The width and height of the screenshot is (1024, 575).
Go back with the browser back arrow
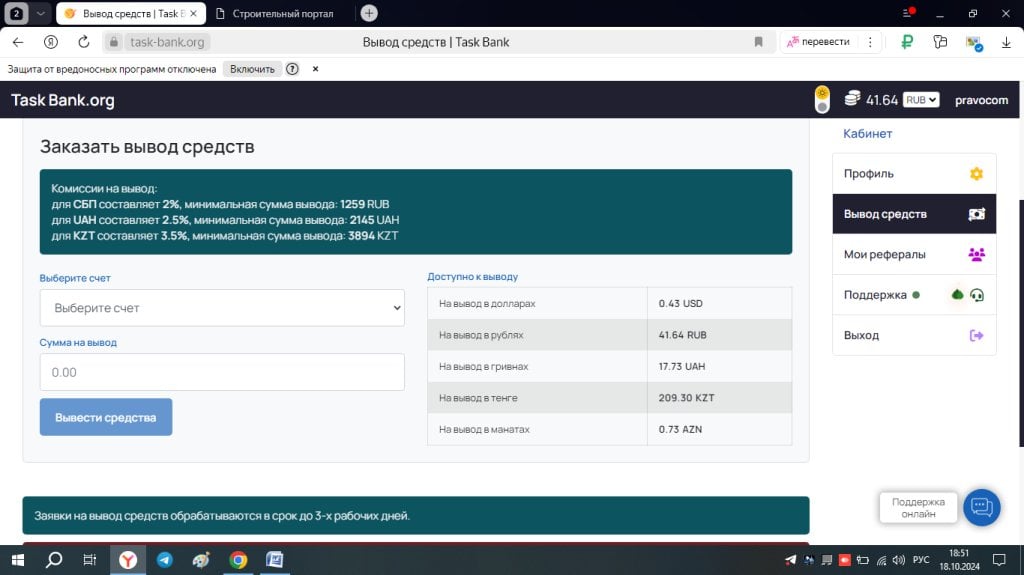point(18,42)
